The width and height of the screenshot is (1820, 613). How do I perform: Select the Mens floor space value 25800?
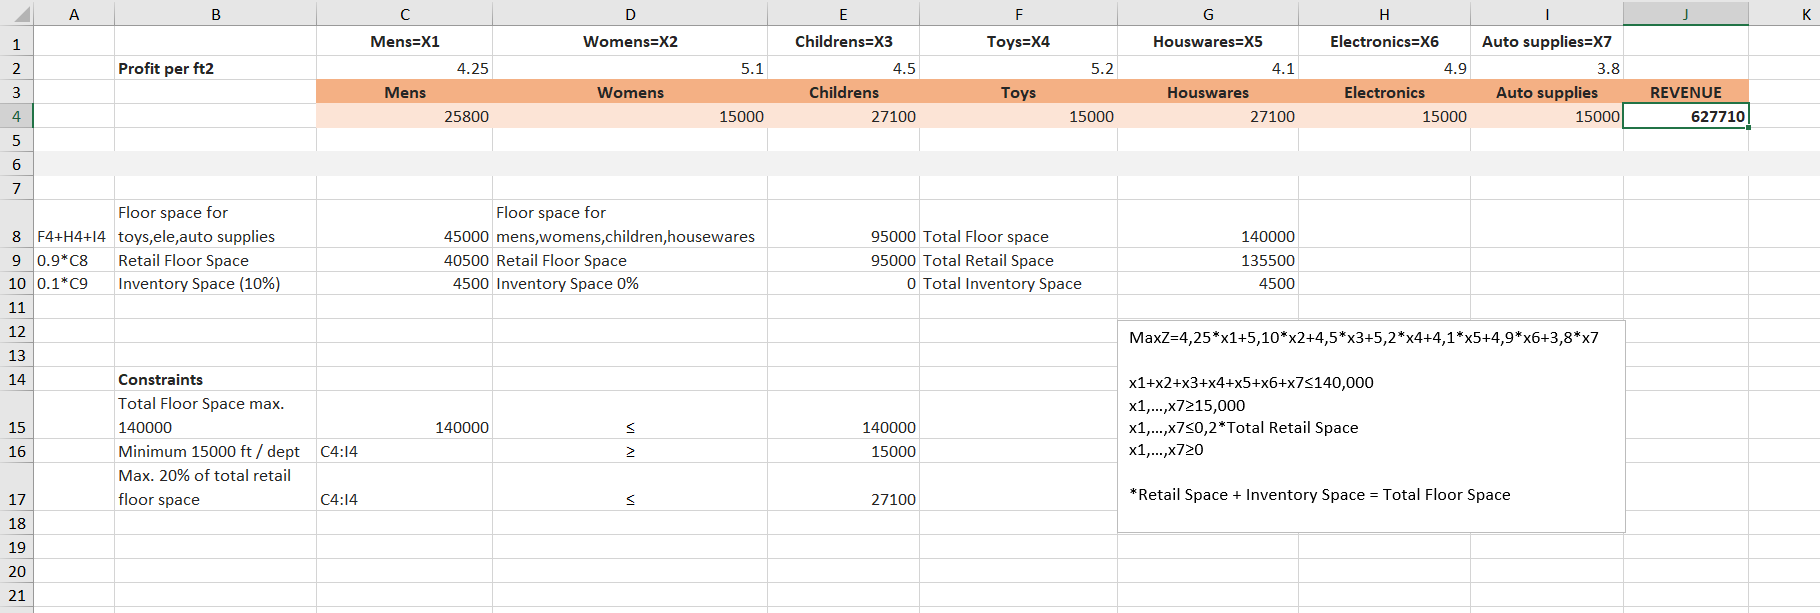pyautogui.click(x=404, y=116)
